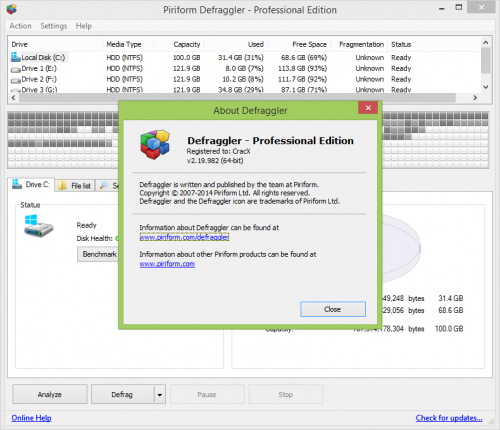
Task: Sort by the Used column header
Action: tap(236, 44)
